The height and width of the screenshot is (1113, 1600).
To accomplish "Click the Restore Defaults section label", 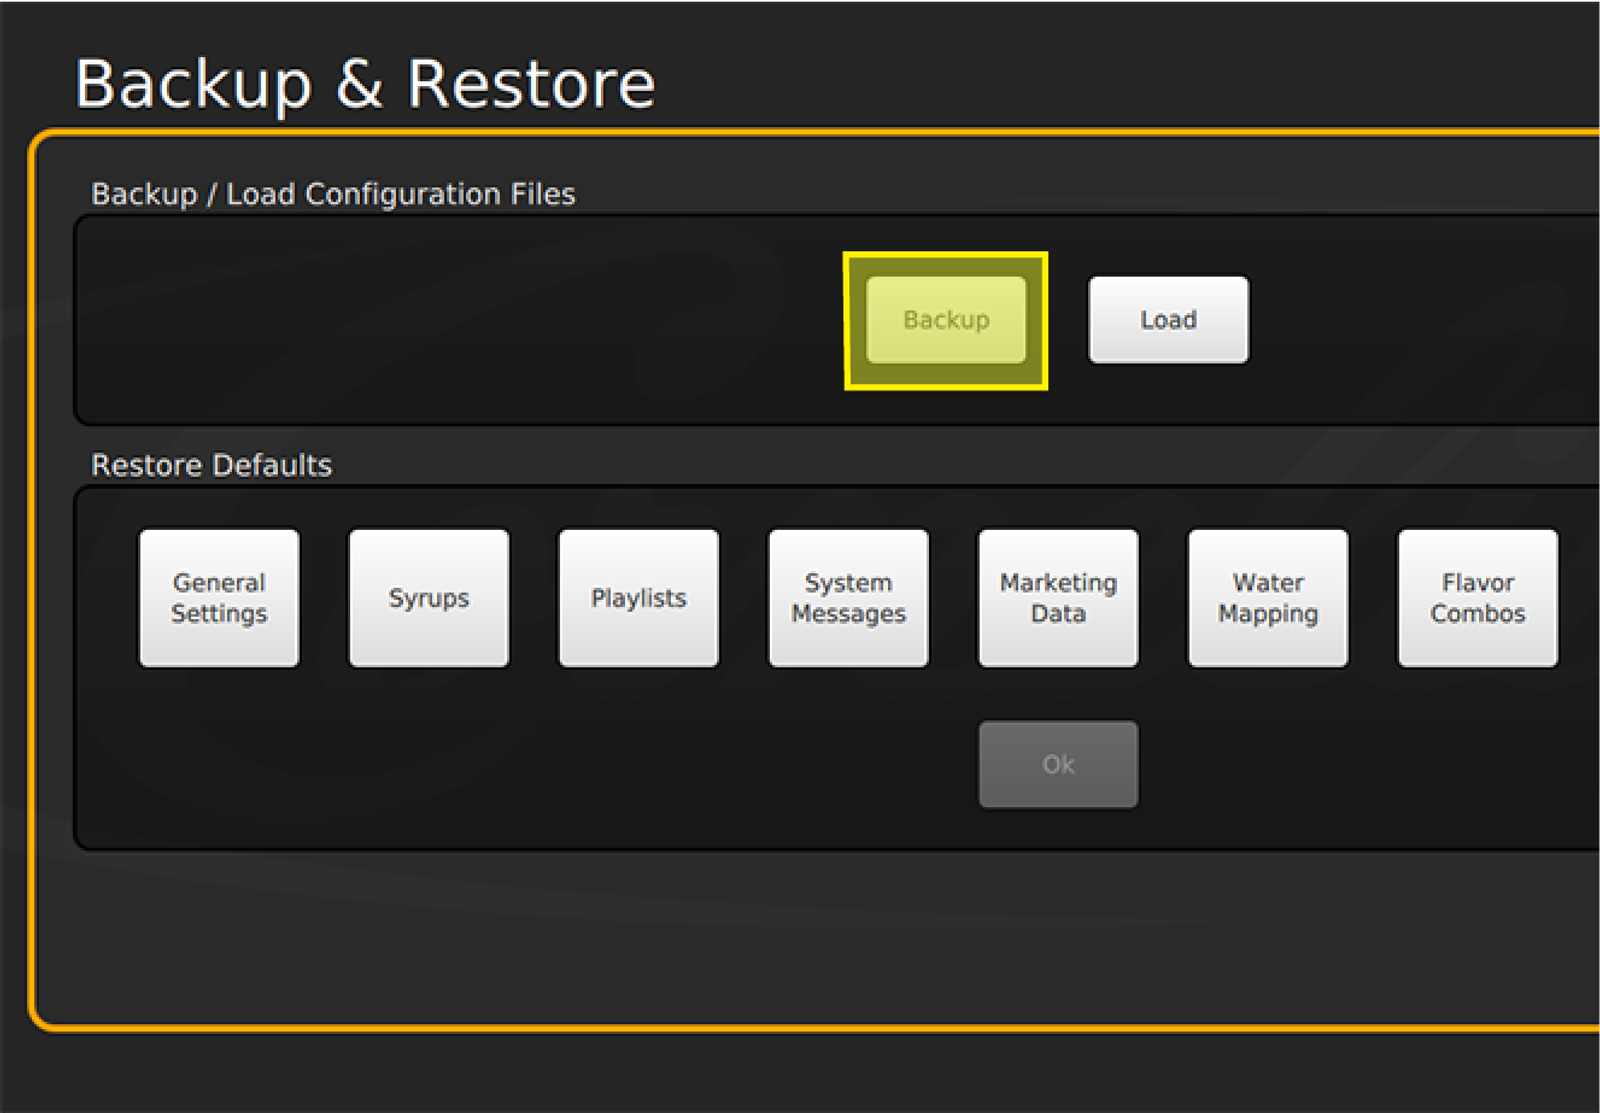I will (211, 465).
